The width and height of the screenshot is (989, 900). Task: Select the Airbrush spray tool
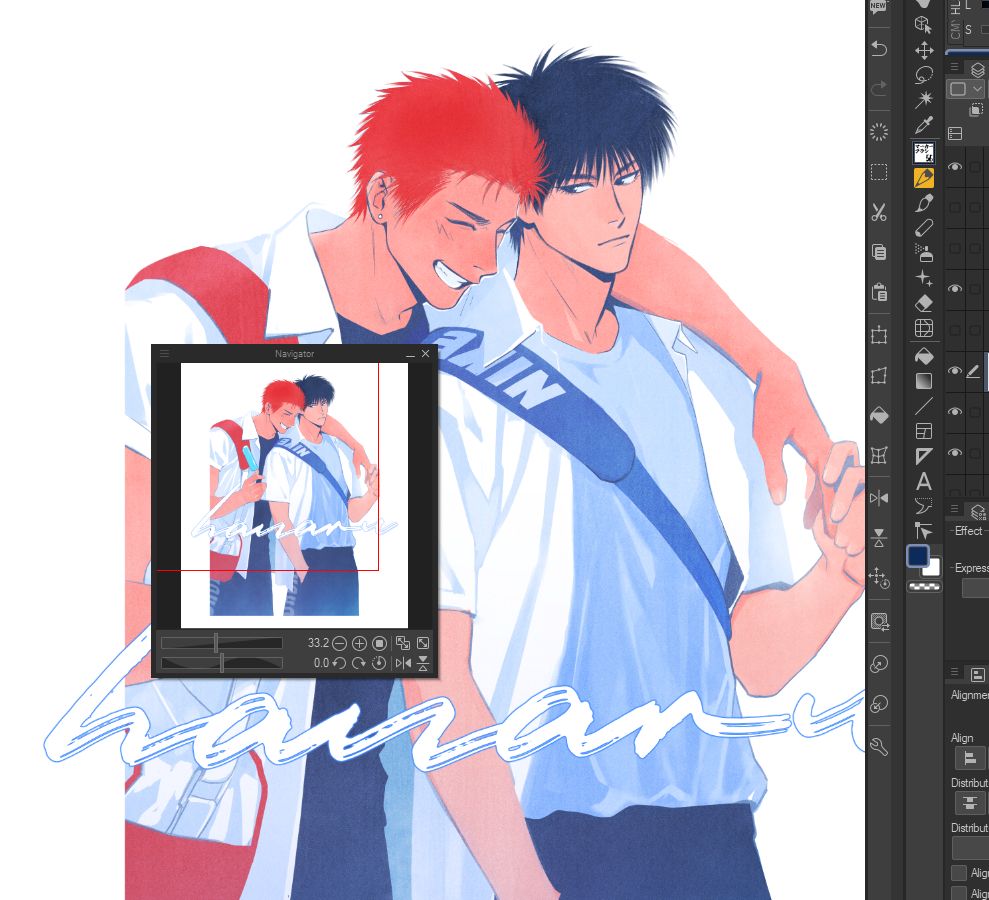924,253
